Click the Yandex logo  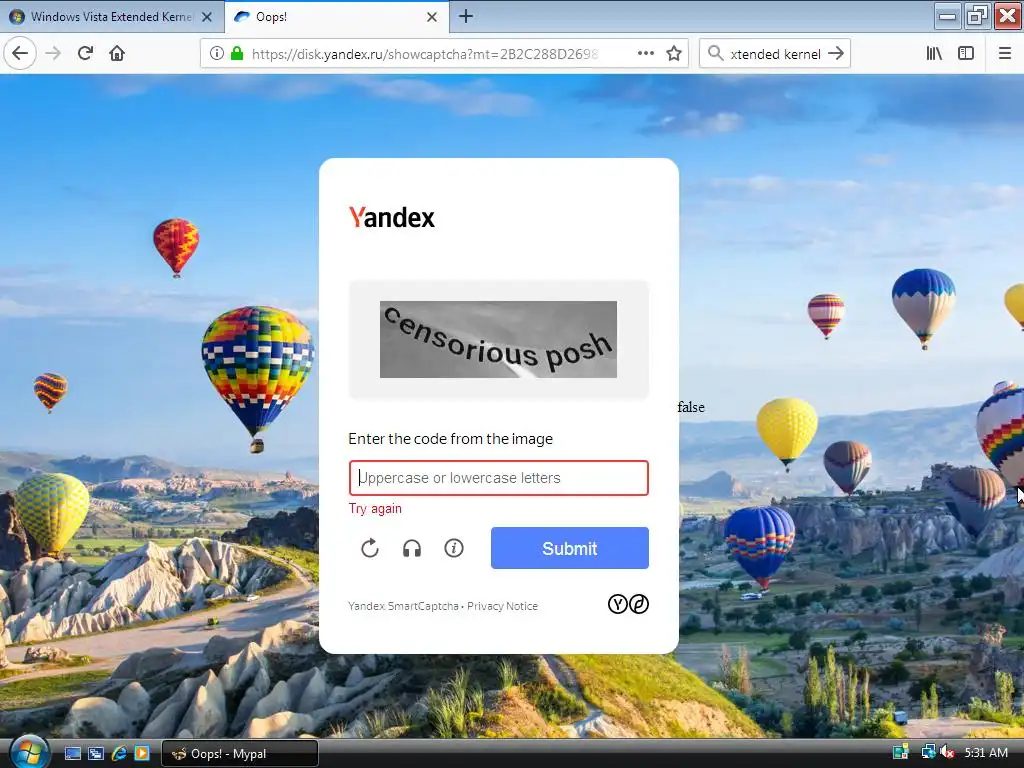[392, 217]
